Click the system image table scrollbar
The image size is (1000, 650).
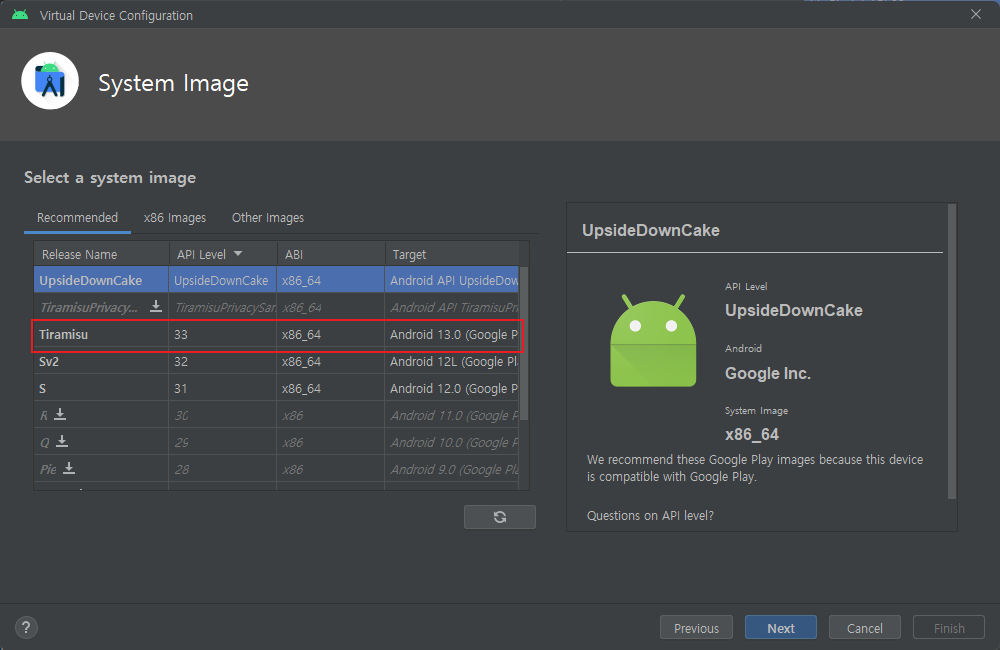pos(524,343)
